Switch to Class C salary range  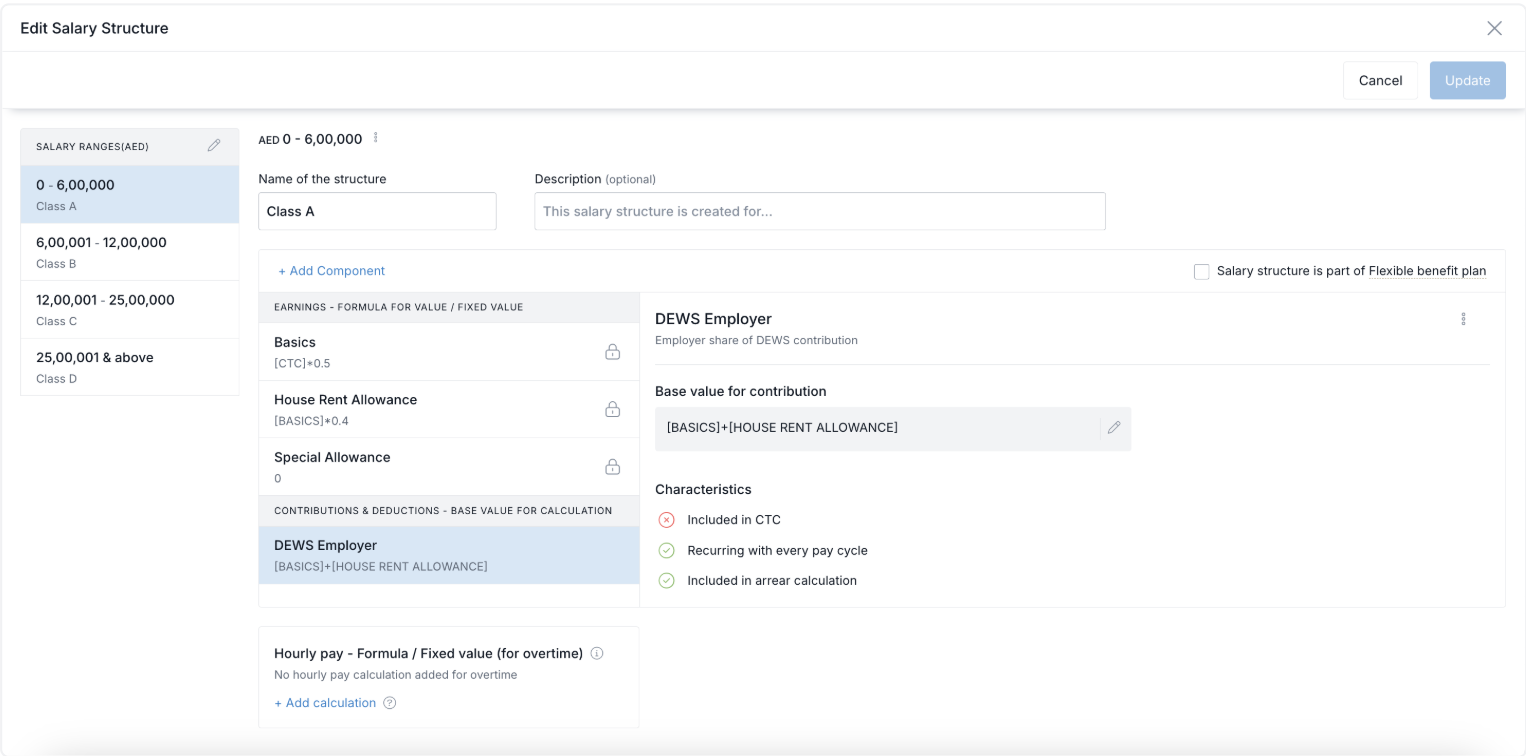(130, 309)
